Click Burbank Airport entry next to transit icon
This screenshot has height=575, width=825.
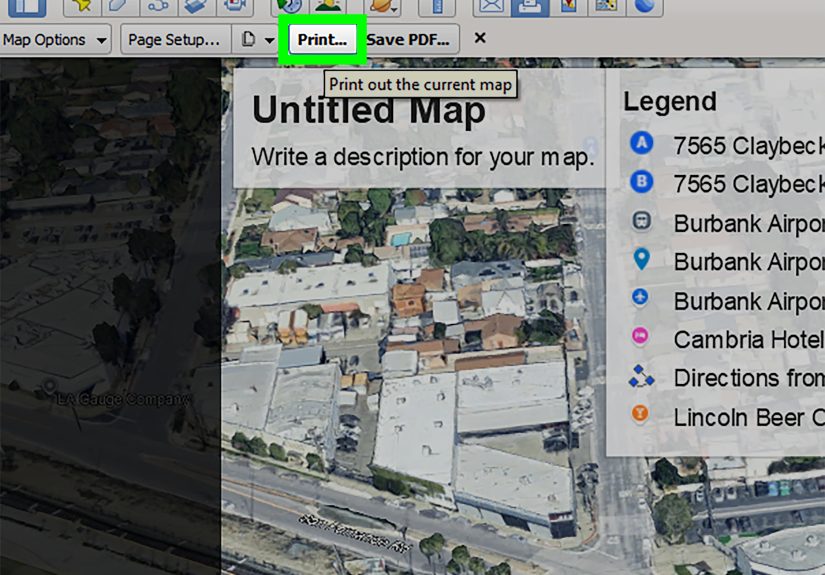749,224
